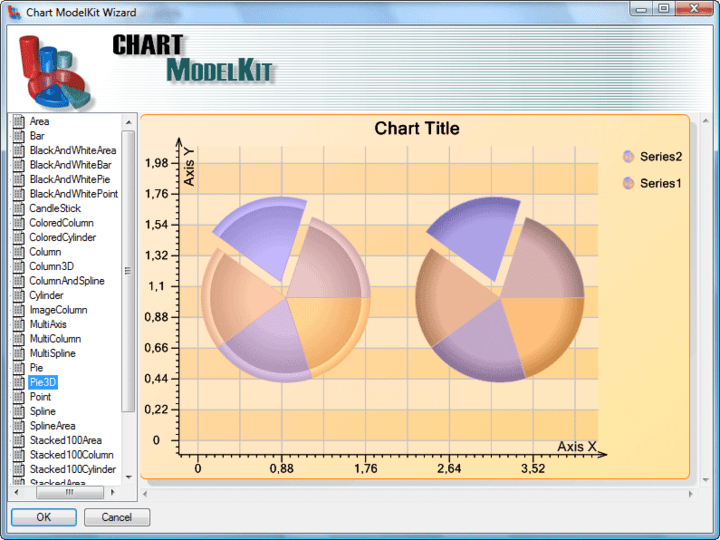Click the icon next to BlackAndWhitePie
The width and height of the screenshot is (720, 540).
point(19,179)
